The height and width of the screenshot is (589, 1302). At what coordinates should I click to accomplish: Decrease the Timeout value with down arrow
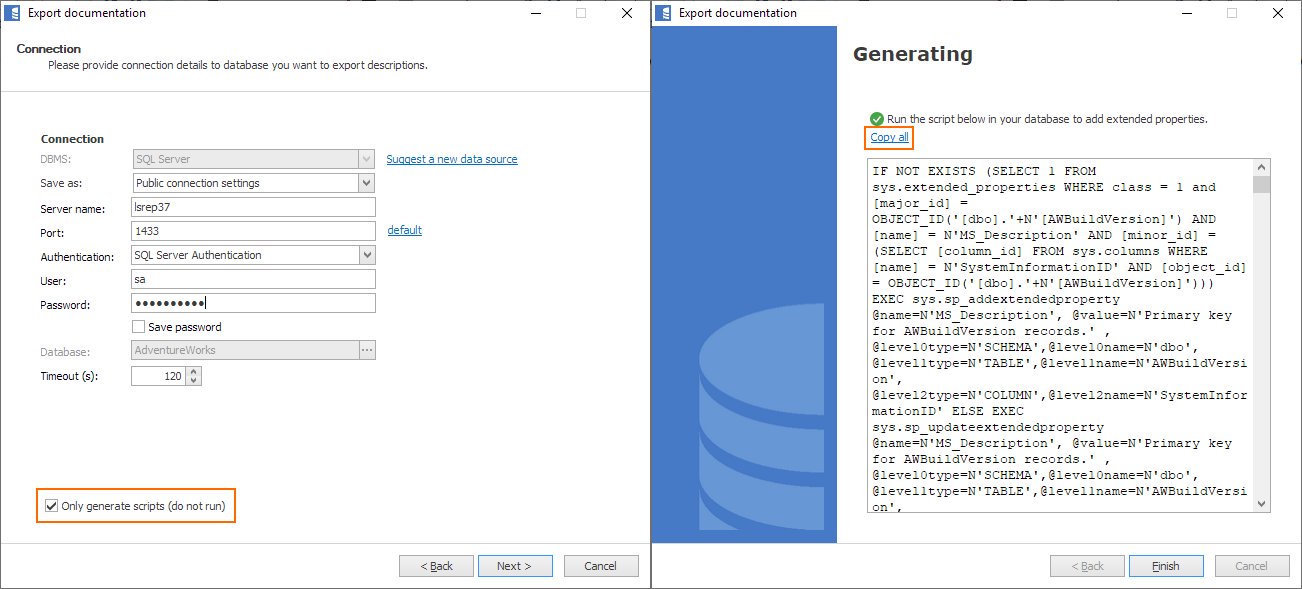coord(194,381)
